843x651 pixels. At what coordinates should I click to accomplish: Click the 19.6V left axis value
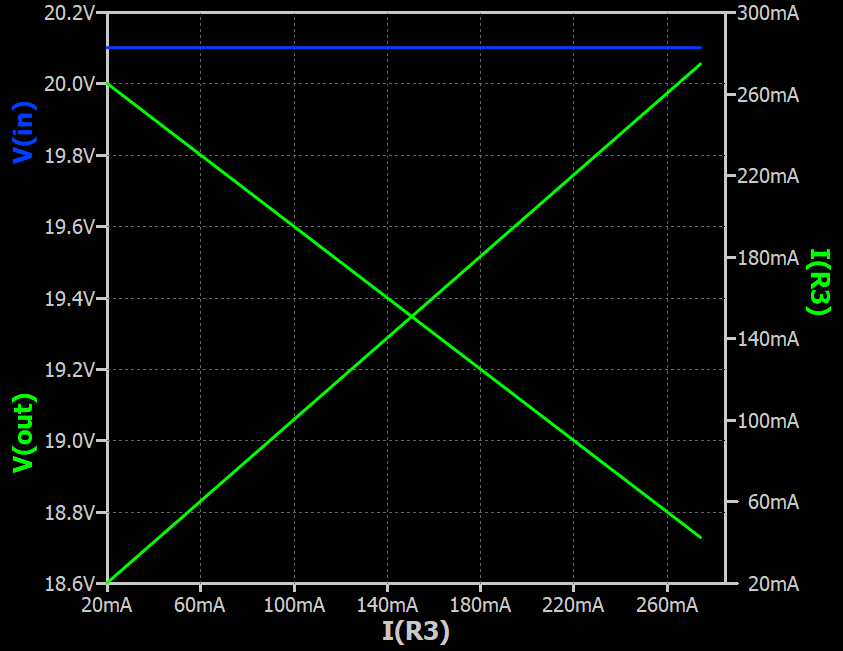click(x=69, y=227)
